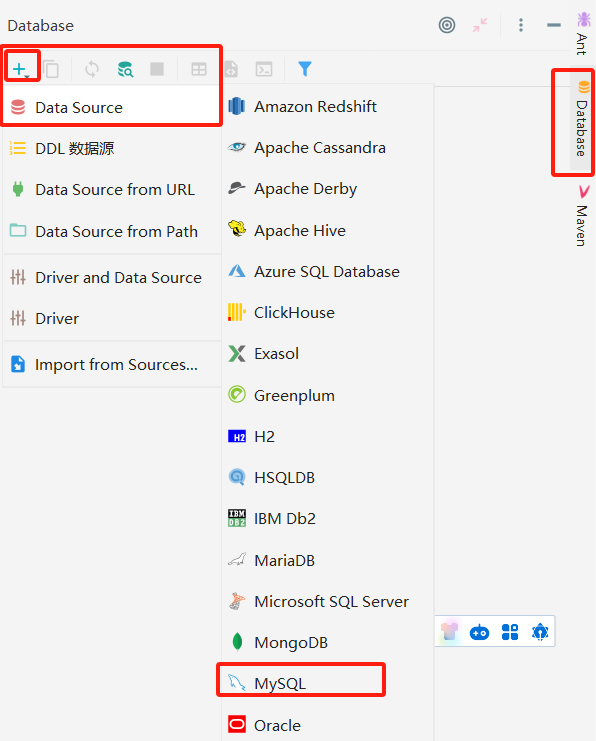Click the target Select Opened File icon
The height and width of the screenshot is (741, 596).
click(447, 25)
